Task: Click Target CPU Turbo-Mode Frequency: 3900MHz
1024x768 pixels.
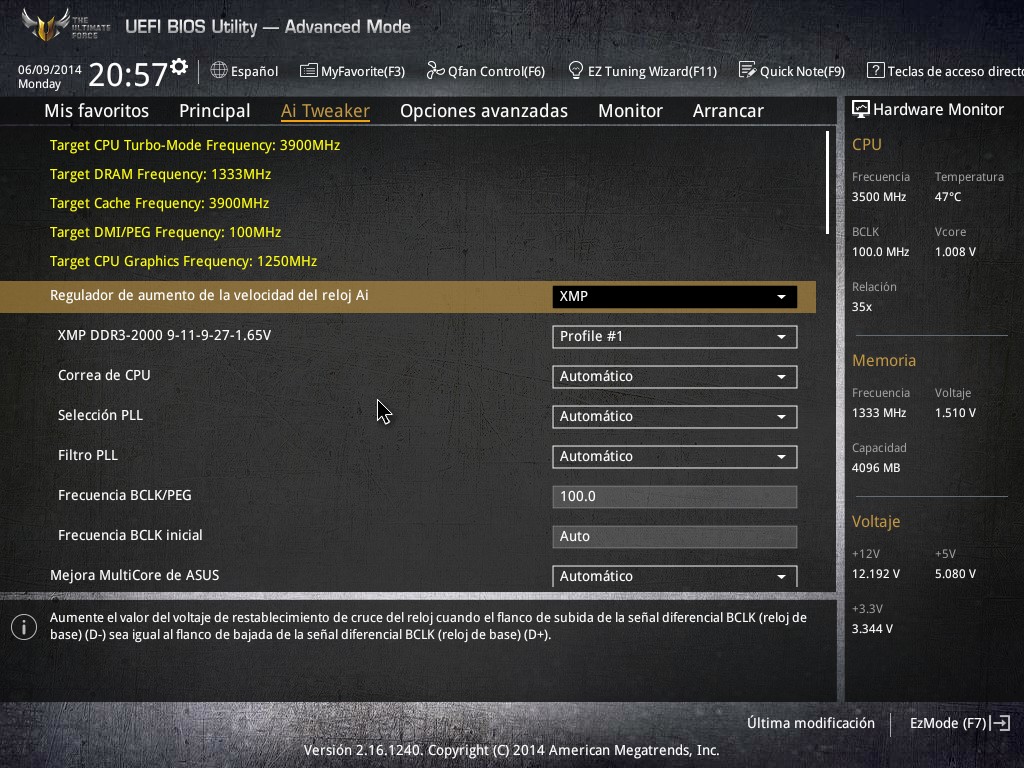Action: tap(195, 145)
